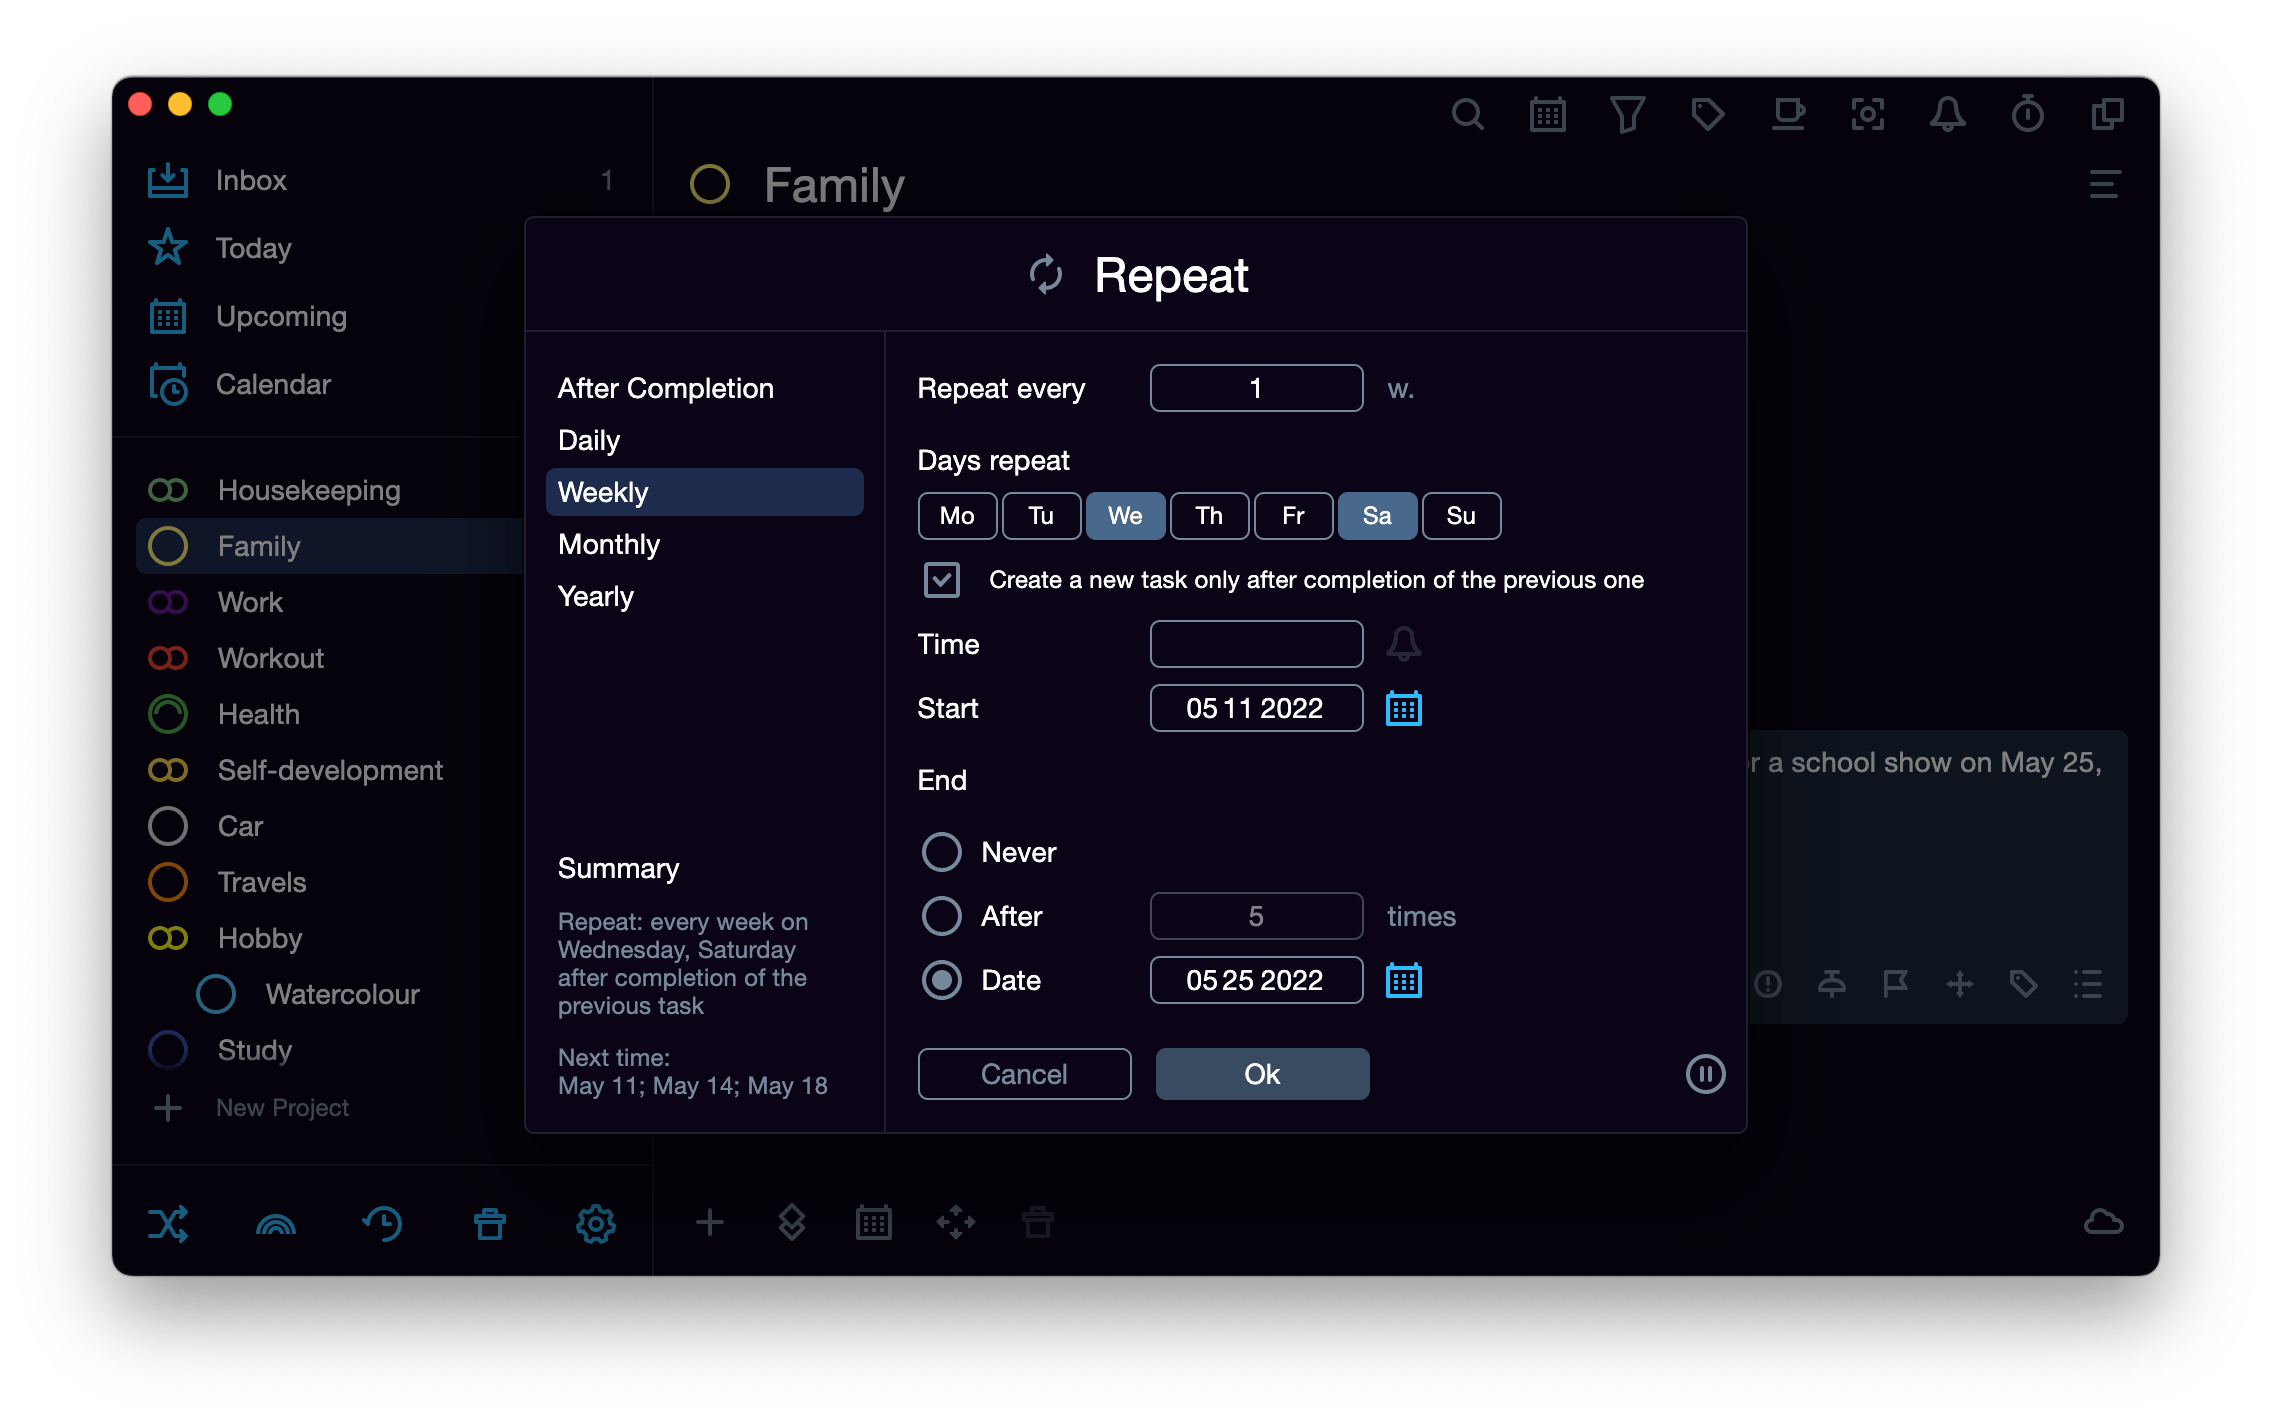Image resolution: width=2272 pixels, height=1424 pixels.
Task: Open the tags icon in top toolbar
Action: (x=1707, y=115)
